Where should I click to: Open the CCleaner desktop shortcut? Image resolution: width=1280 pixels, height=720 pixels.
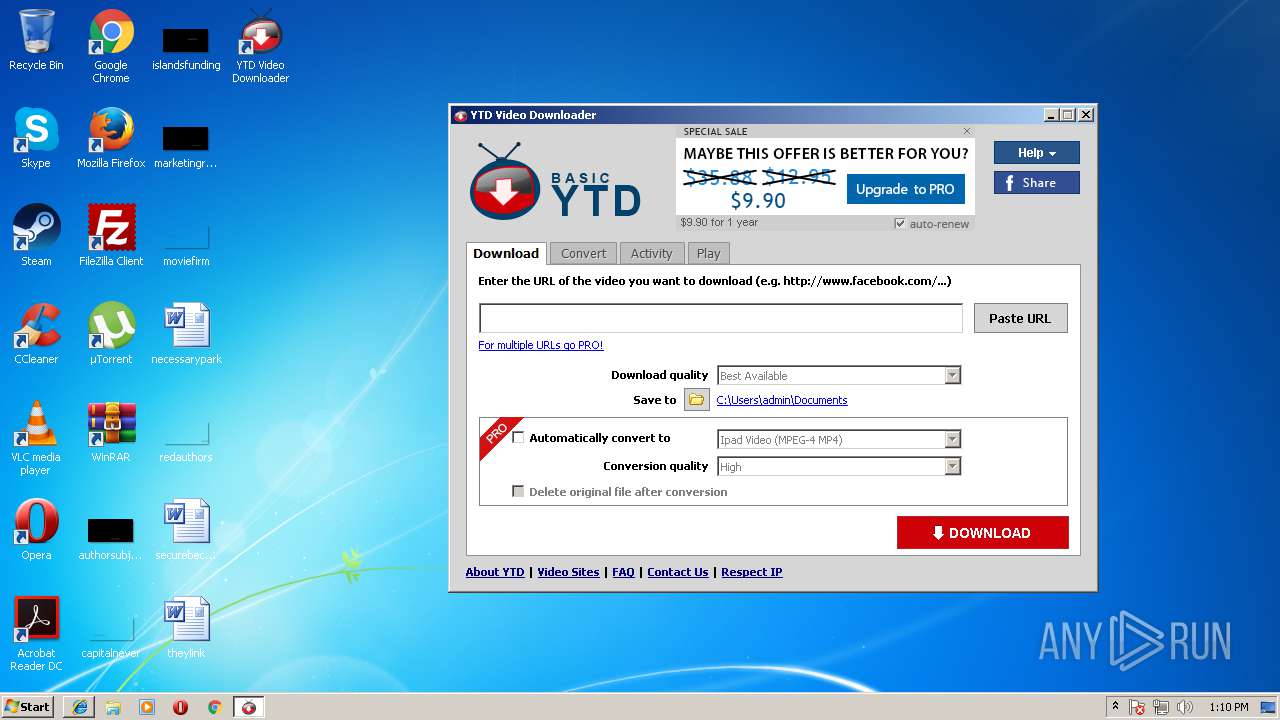click(x=36, y=334)
